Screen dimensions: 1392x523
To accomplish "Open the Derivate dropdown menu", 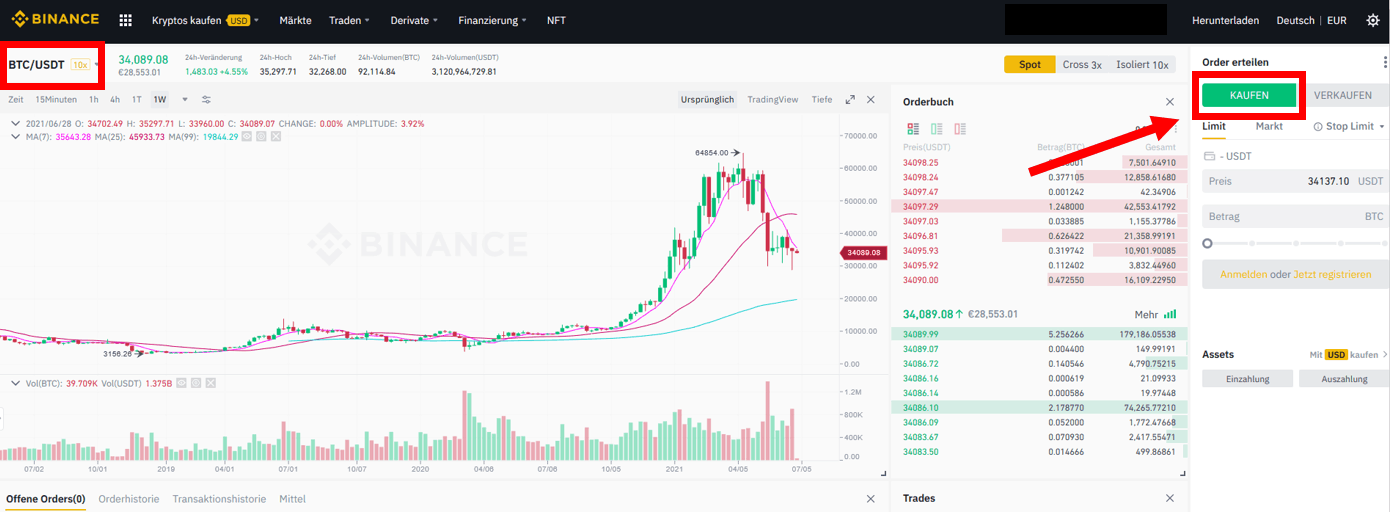I will (x=414, y=20).
